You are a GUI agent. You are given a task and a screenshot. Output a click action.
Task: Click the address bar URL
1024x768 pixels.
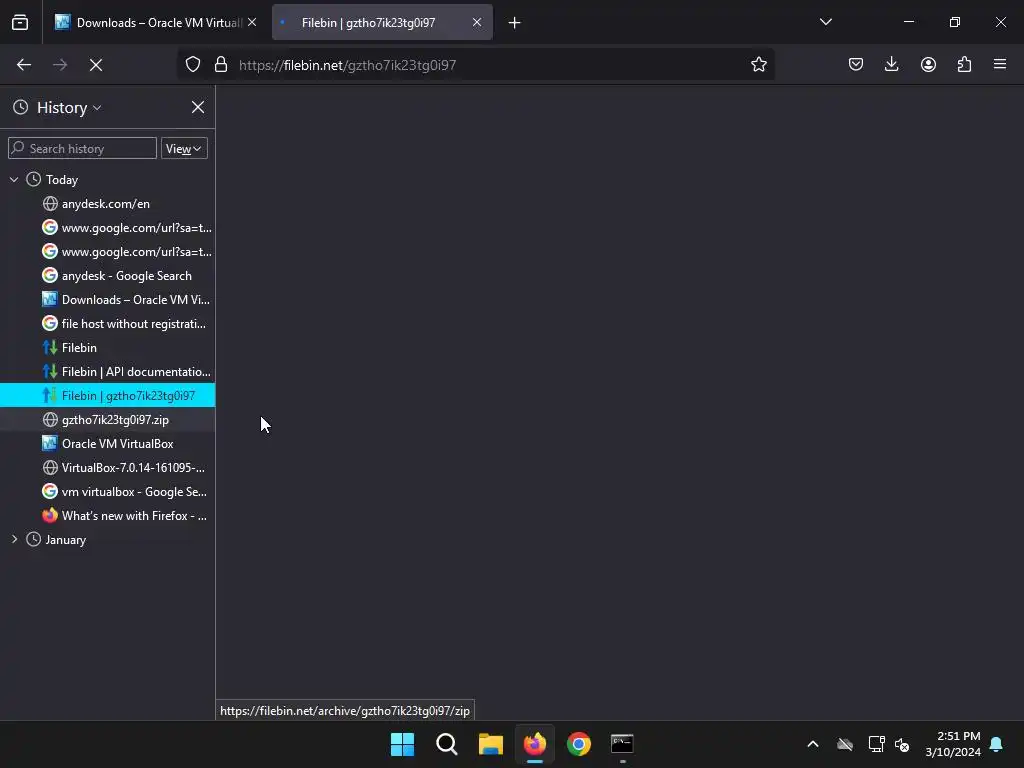347,65
